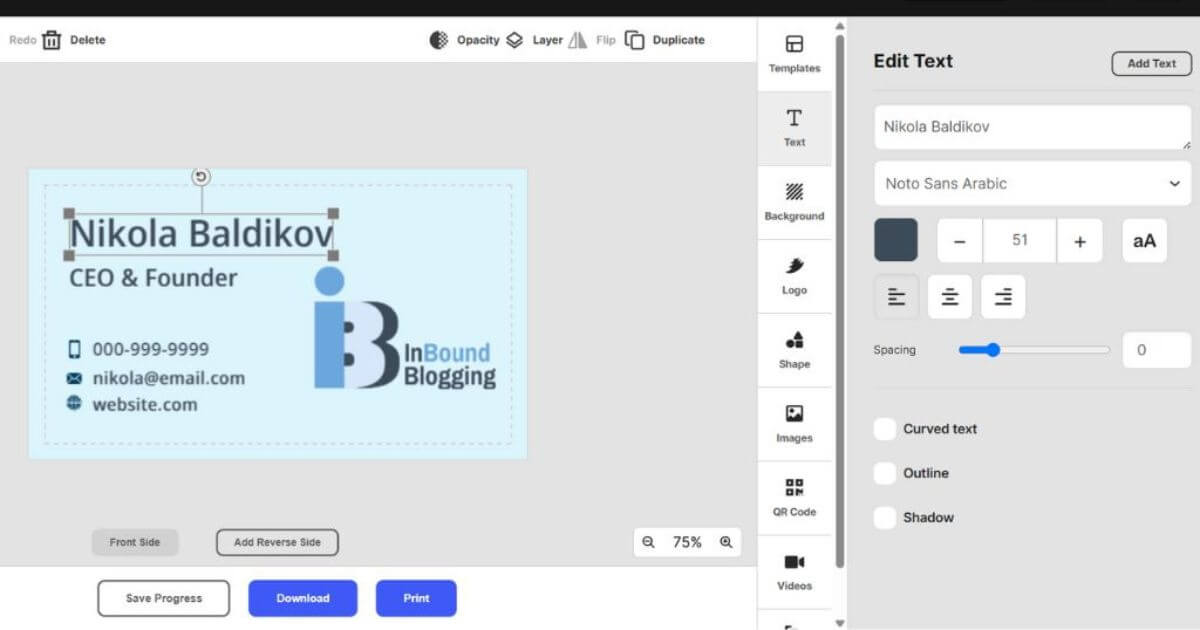Screen dimensions: 1200x630
Task: Select the Front Side tab
Action: (x=135, y=542)
